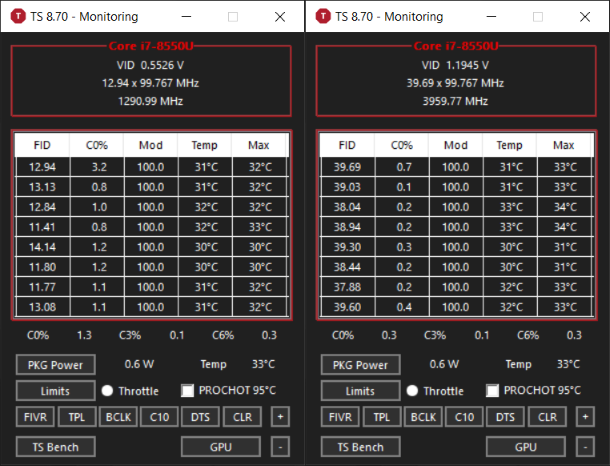
Task: Launch TS Bench from left window
Action: [x=56, y=447]
